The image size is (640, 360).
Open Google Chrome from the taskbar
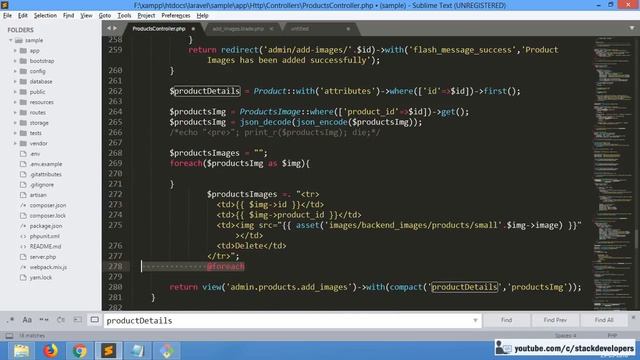[80, 351]
